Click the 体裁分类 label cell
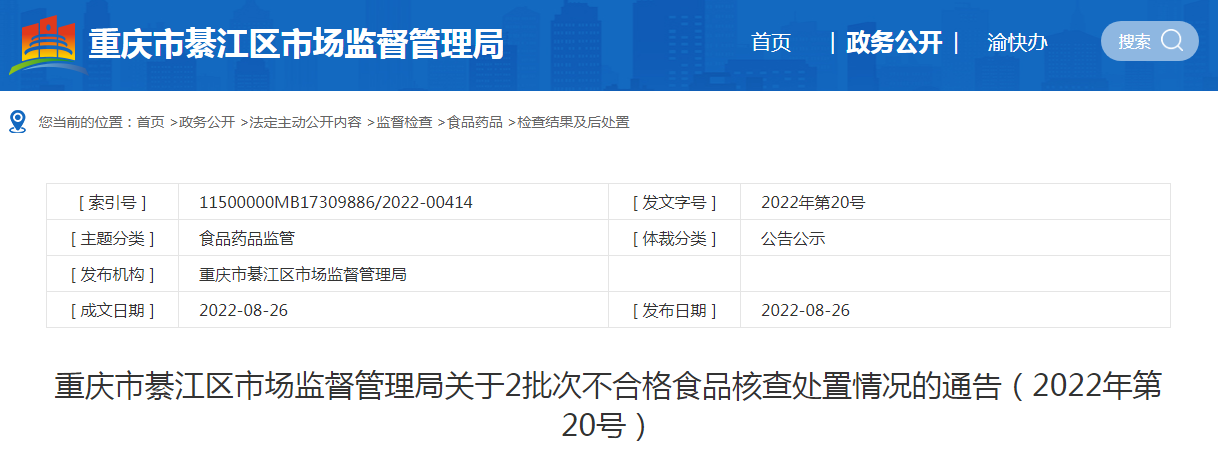The width and height of the screenshot is (1218, 456). [674, 238]
